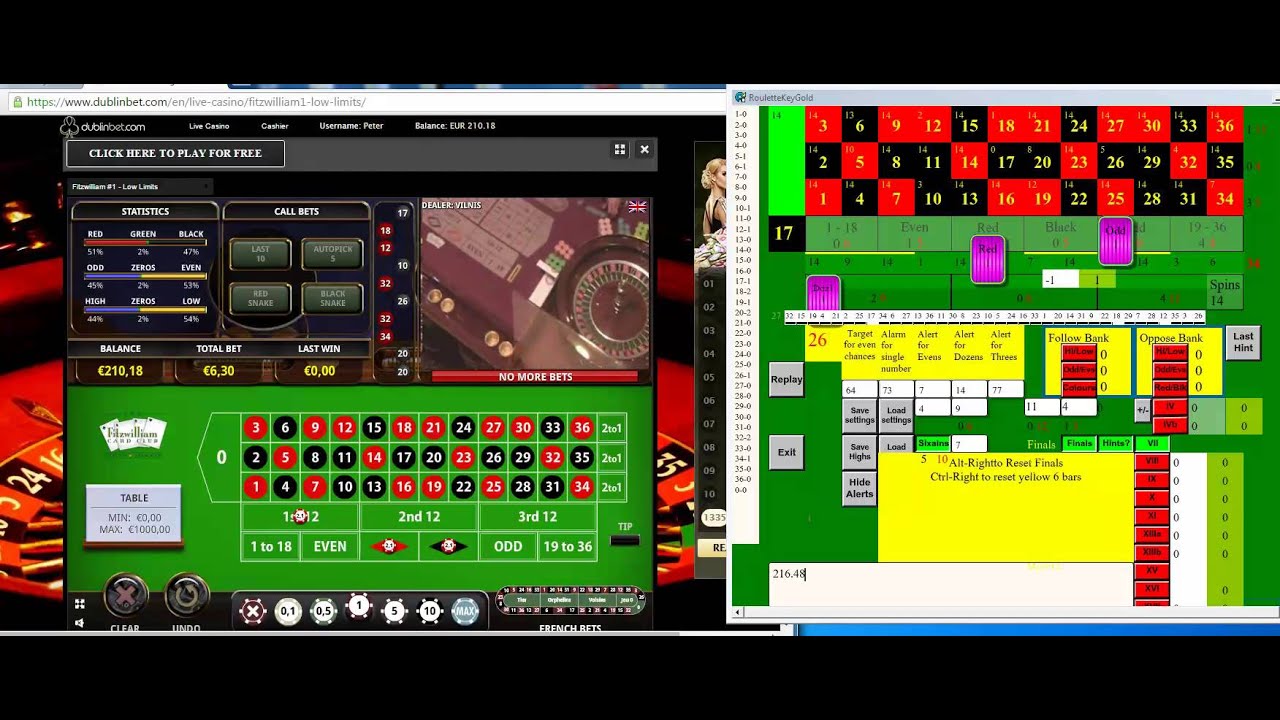This screenshot has height=720, width=1280.
Task: Bet on ODD on Dublinbet table
Action: coord(508,546)
